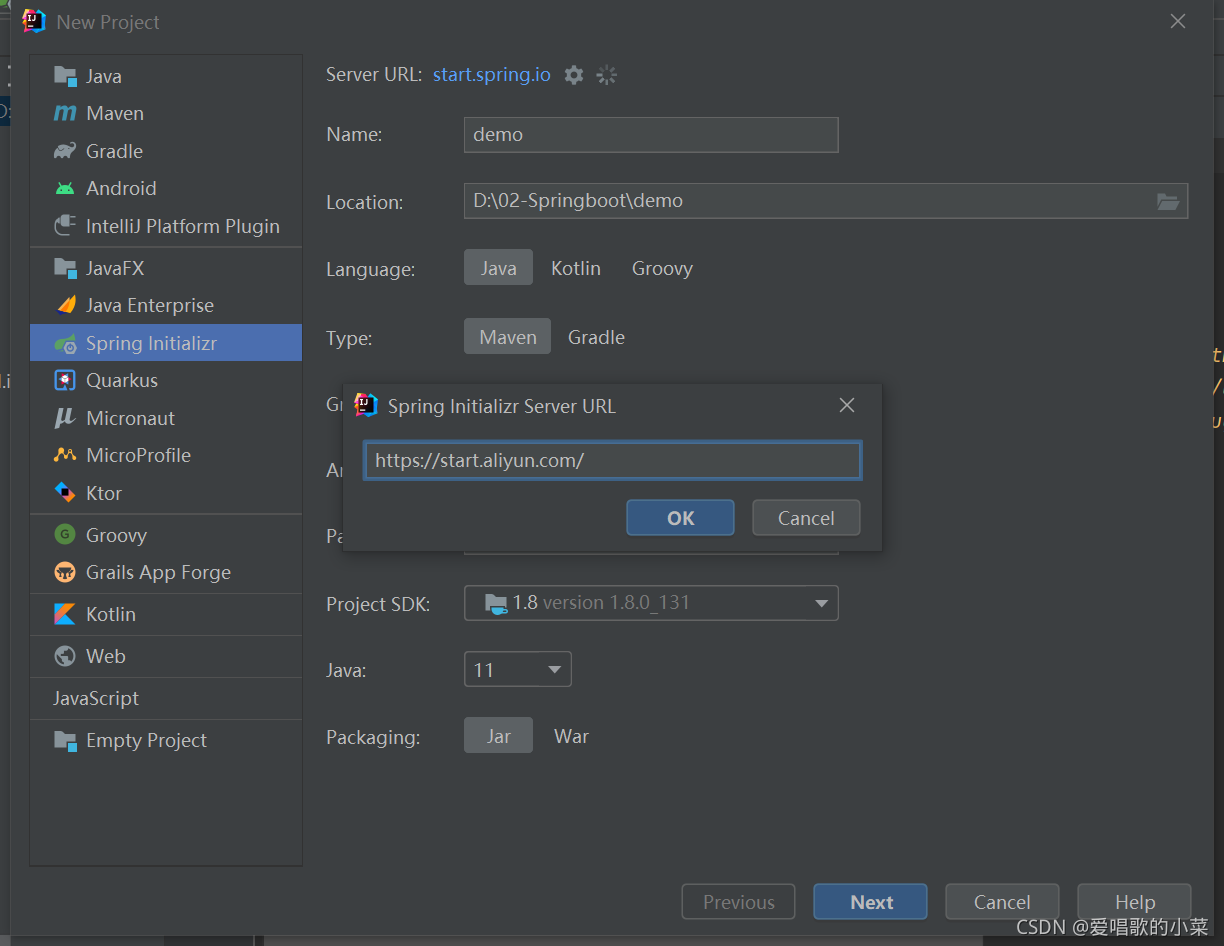This screenshot has width=1224, height=946.
Task: Click the Java project type icon
Action: pos(65,76)
